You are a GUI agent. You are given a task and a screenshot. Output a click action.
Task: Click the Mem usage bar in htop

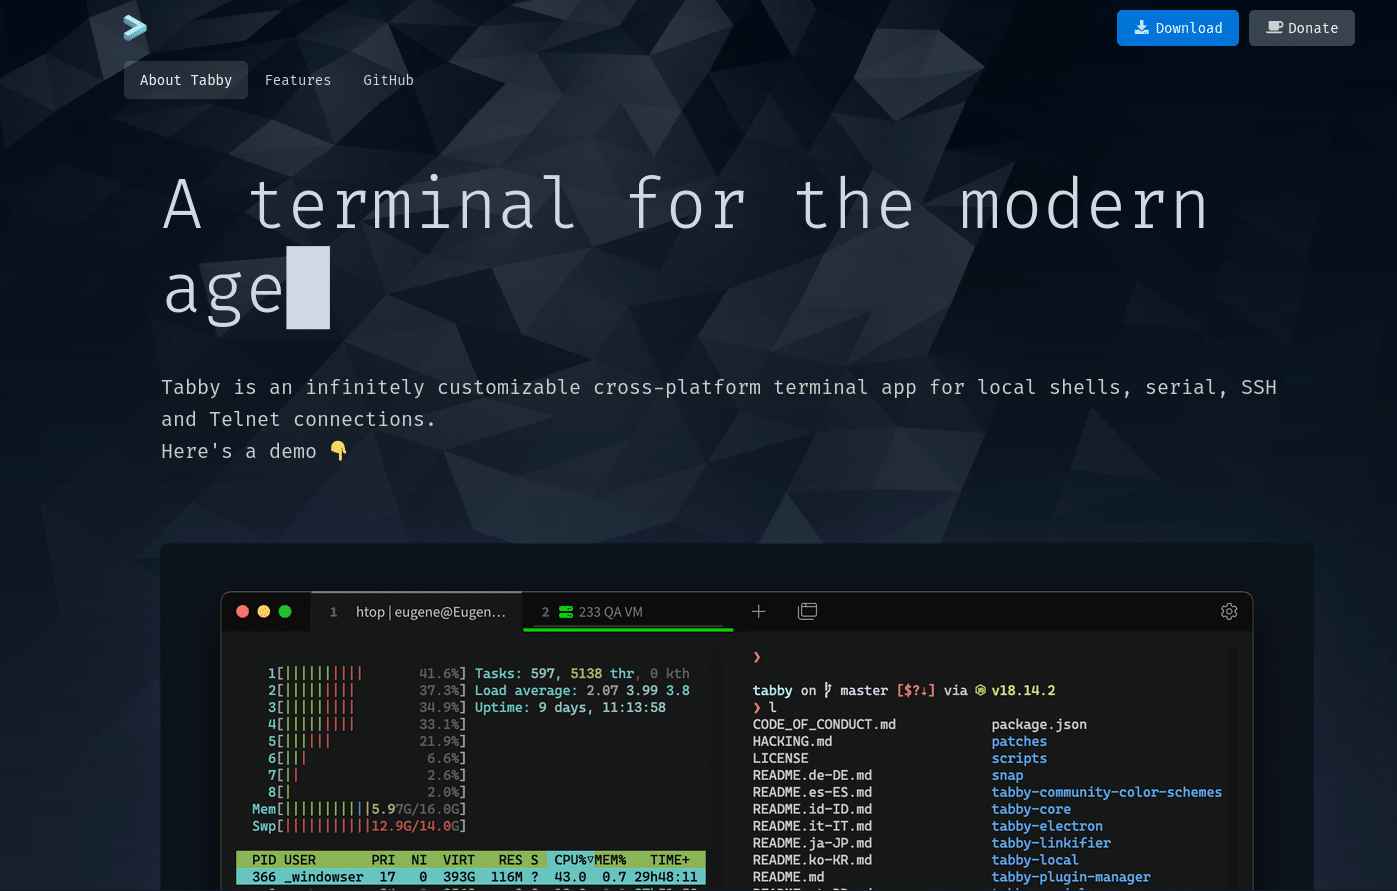[x=359, y=809]
